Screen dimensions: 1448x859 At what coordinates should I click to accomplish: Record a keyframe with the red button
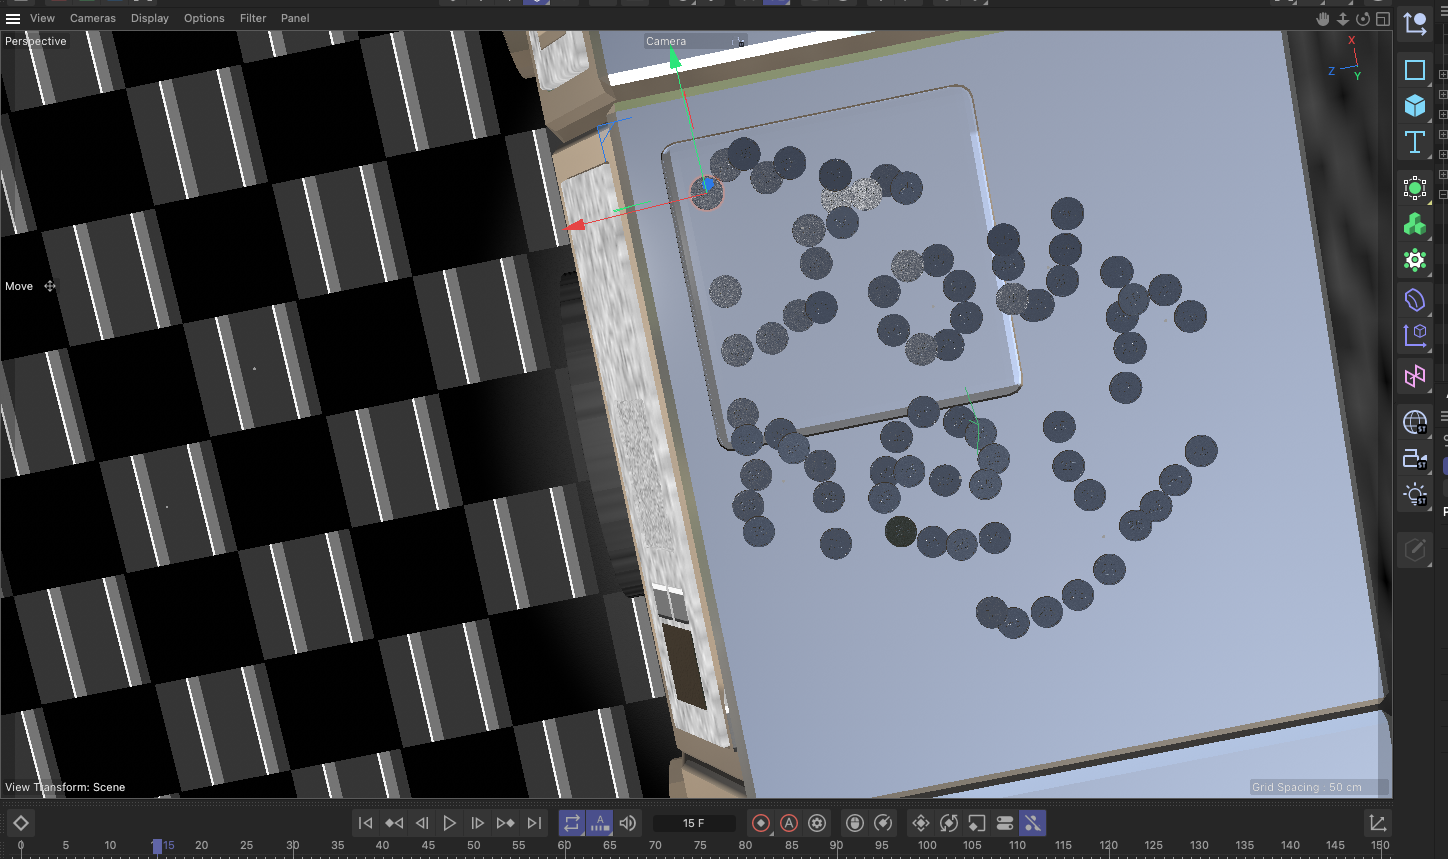tap(761, 823)
